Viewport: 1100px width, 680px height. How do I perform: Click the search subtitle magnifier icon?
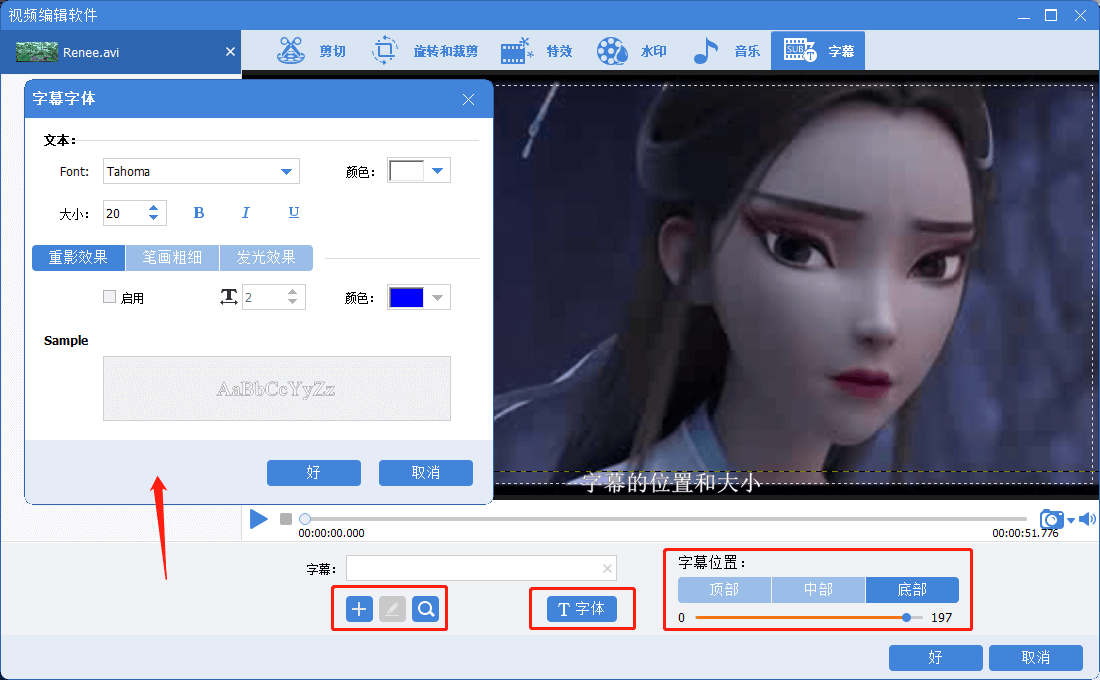click(x=426, y=609)
